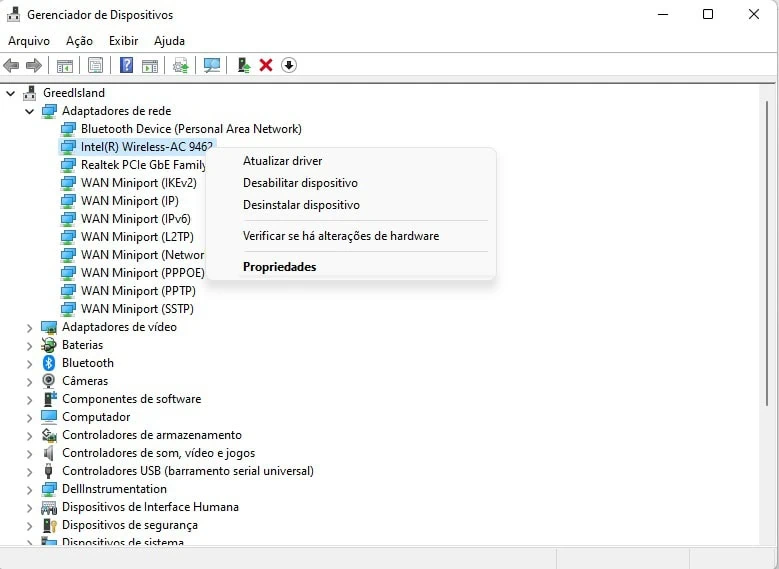Select Realtek PCIe GbE Family adapter

click(143, 164)
